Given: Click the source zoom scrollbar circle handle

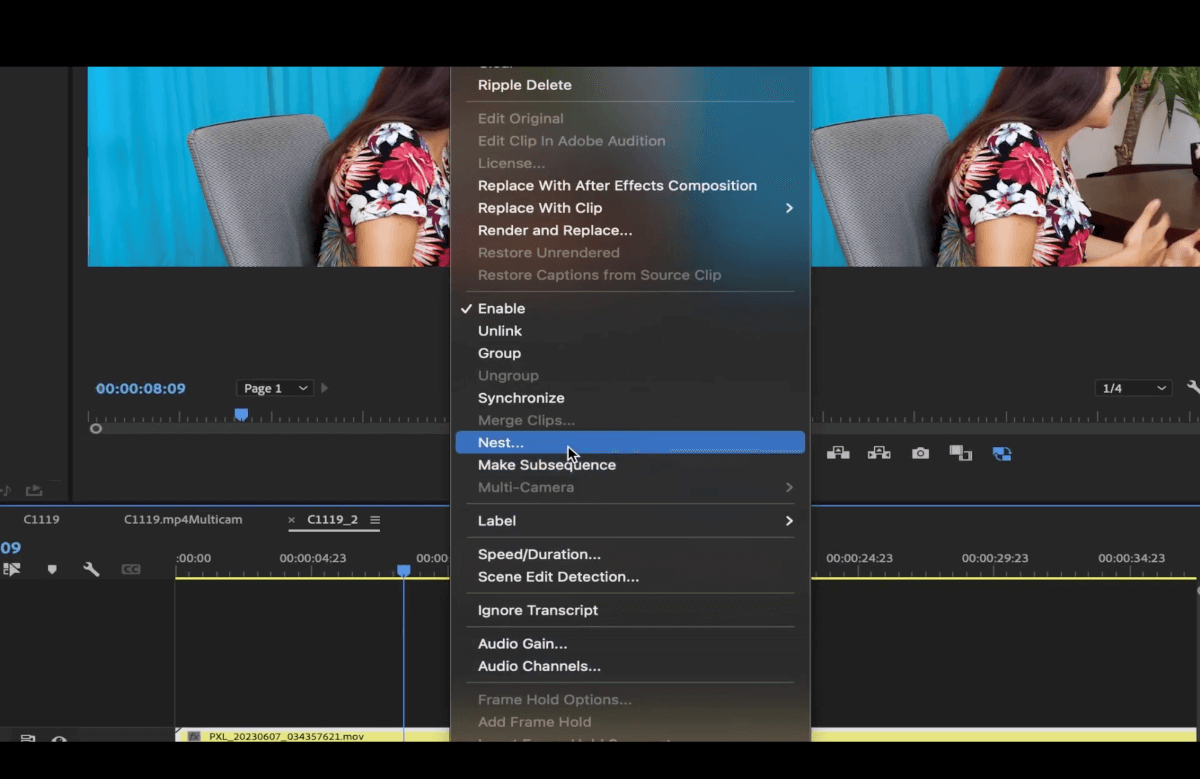Looking at the screenshot, I should point(96,429).
